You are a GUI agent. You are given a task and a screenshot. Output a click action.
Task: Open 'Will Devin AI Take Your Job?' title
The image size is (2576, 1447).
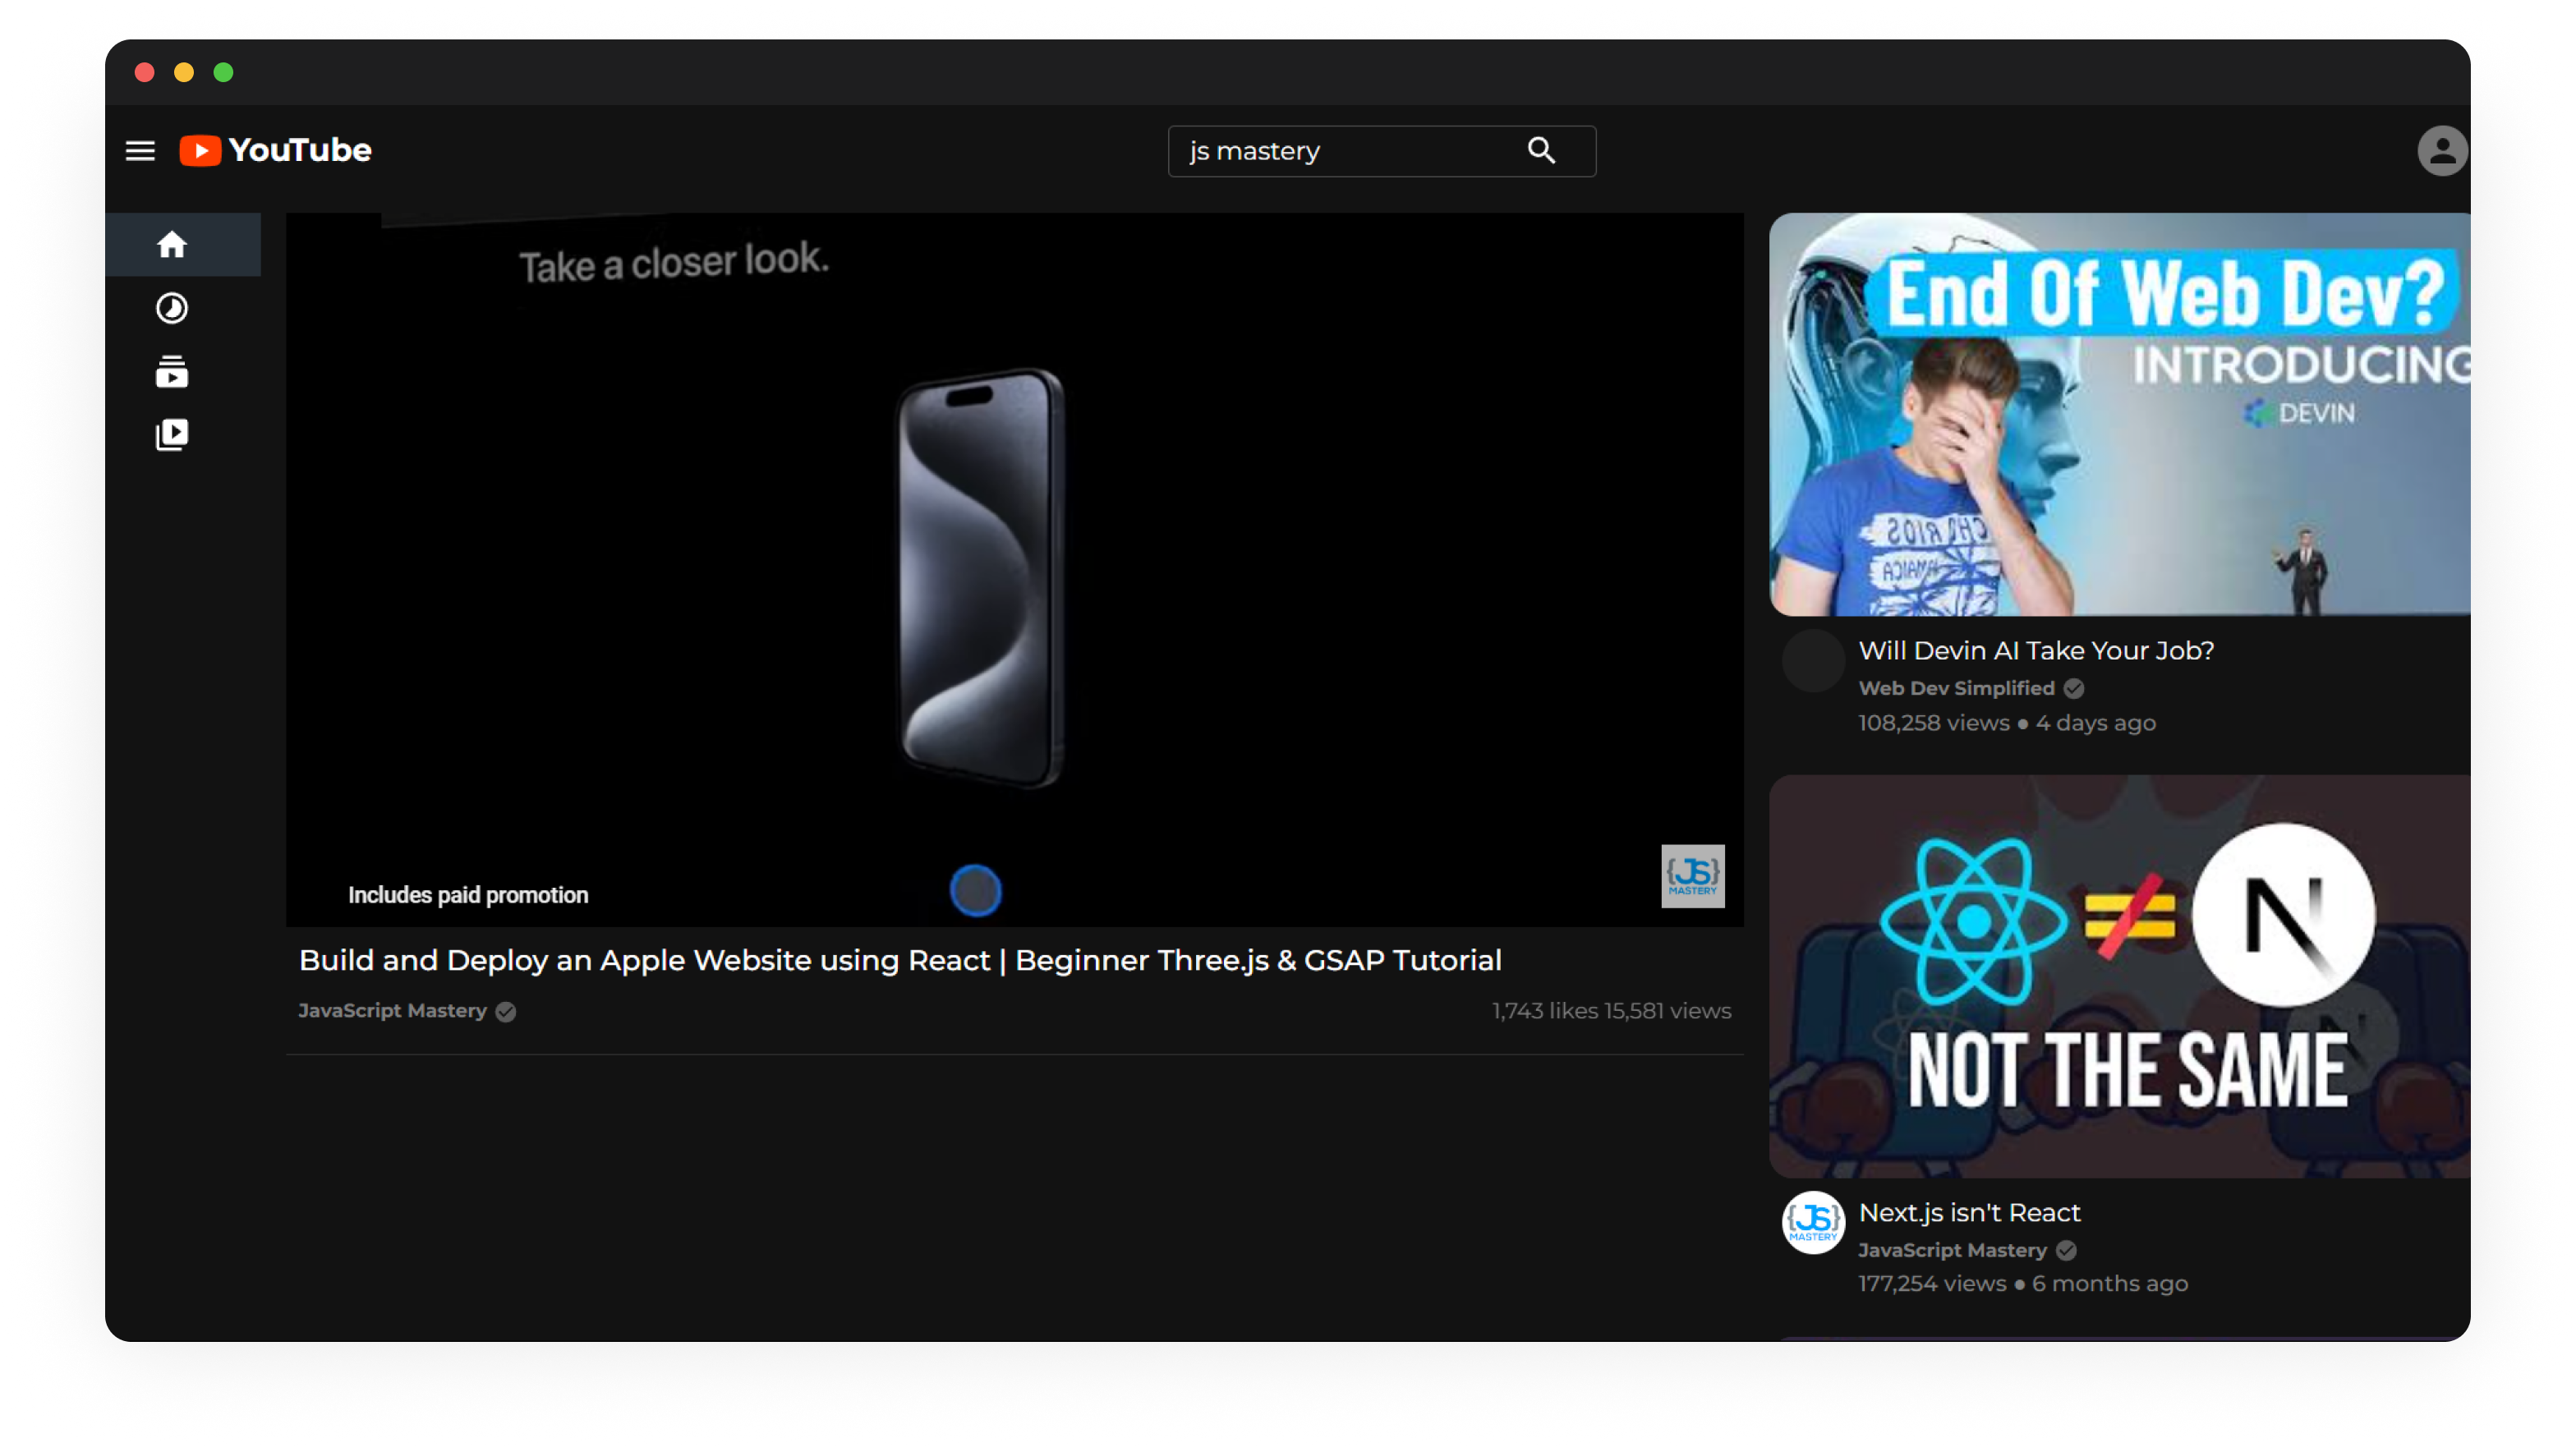click(2036, 650)
